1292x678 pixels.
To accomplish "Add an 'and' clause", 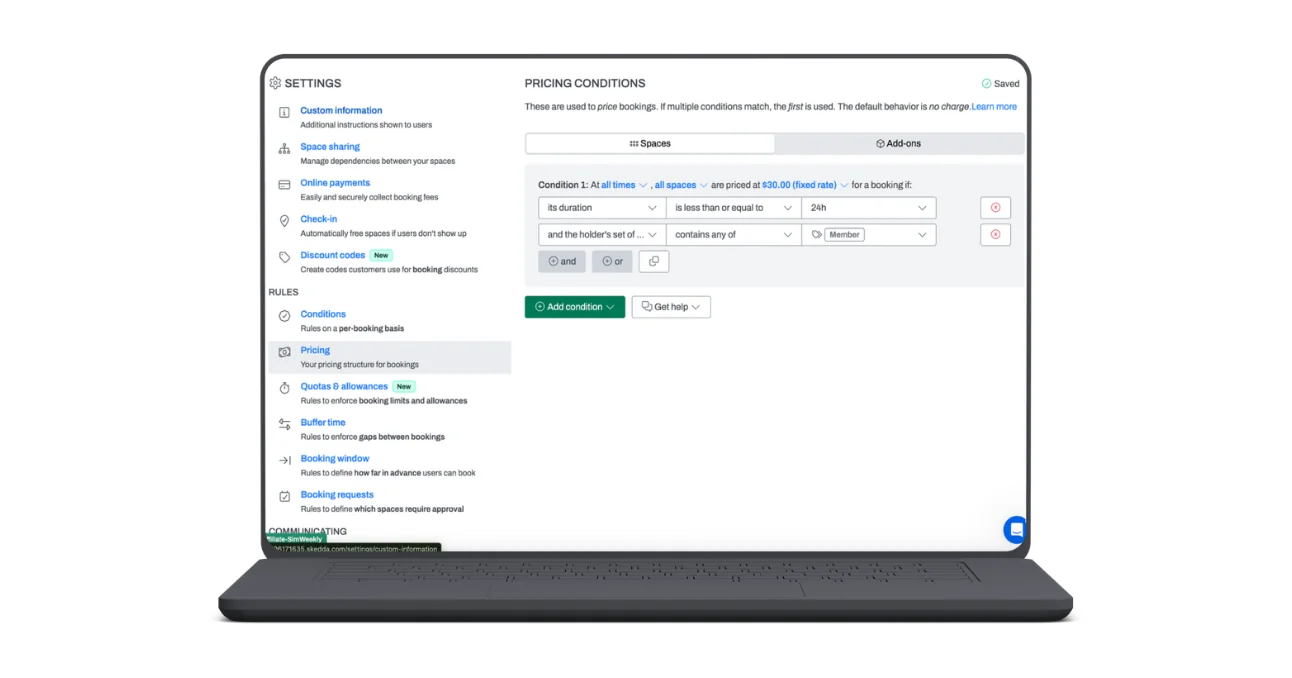I will click(x=562, y=261).
